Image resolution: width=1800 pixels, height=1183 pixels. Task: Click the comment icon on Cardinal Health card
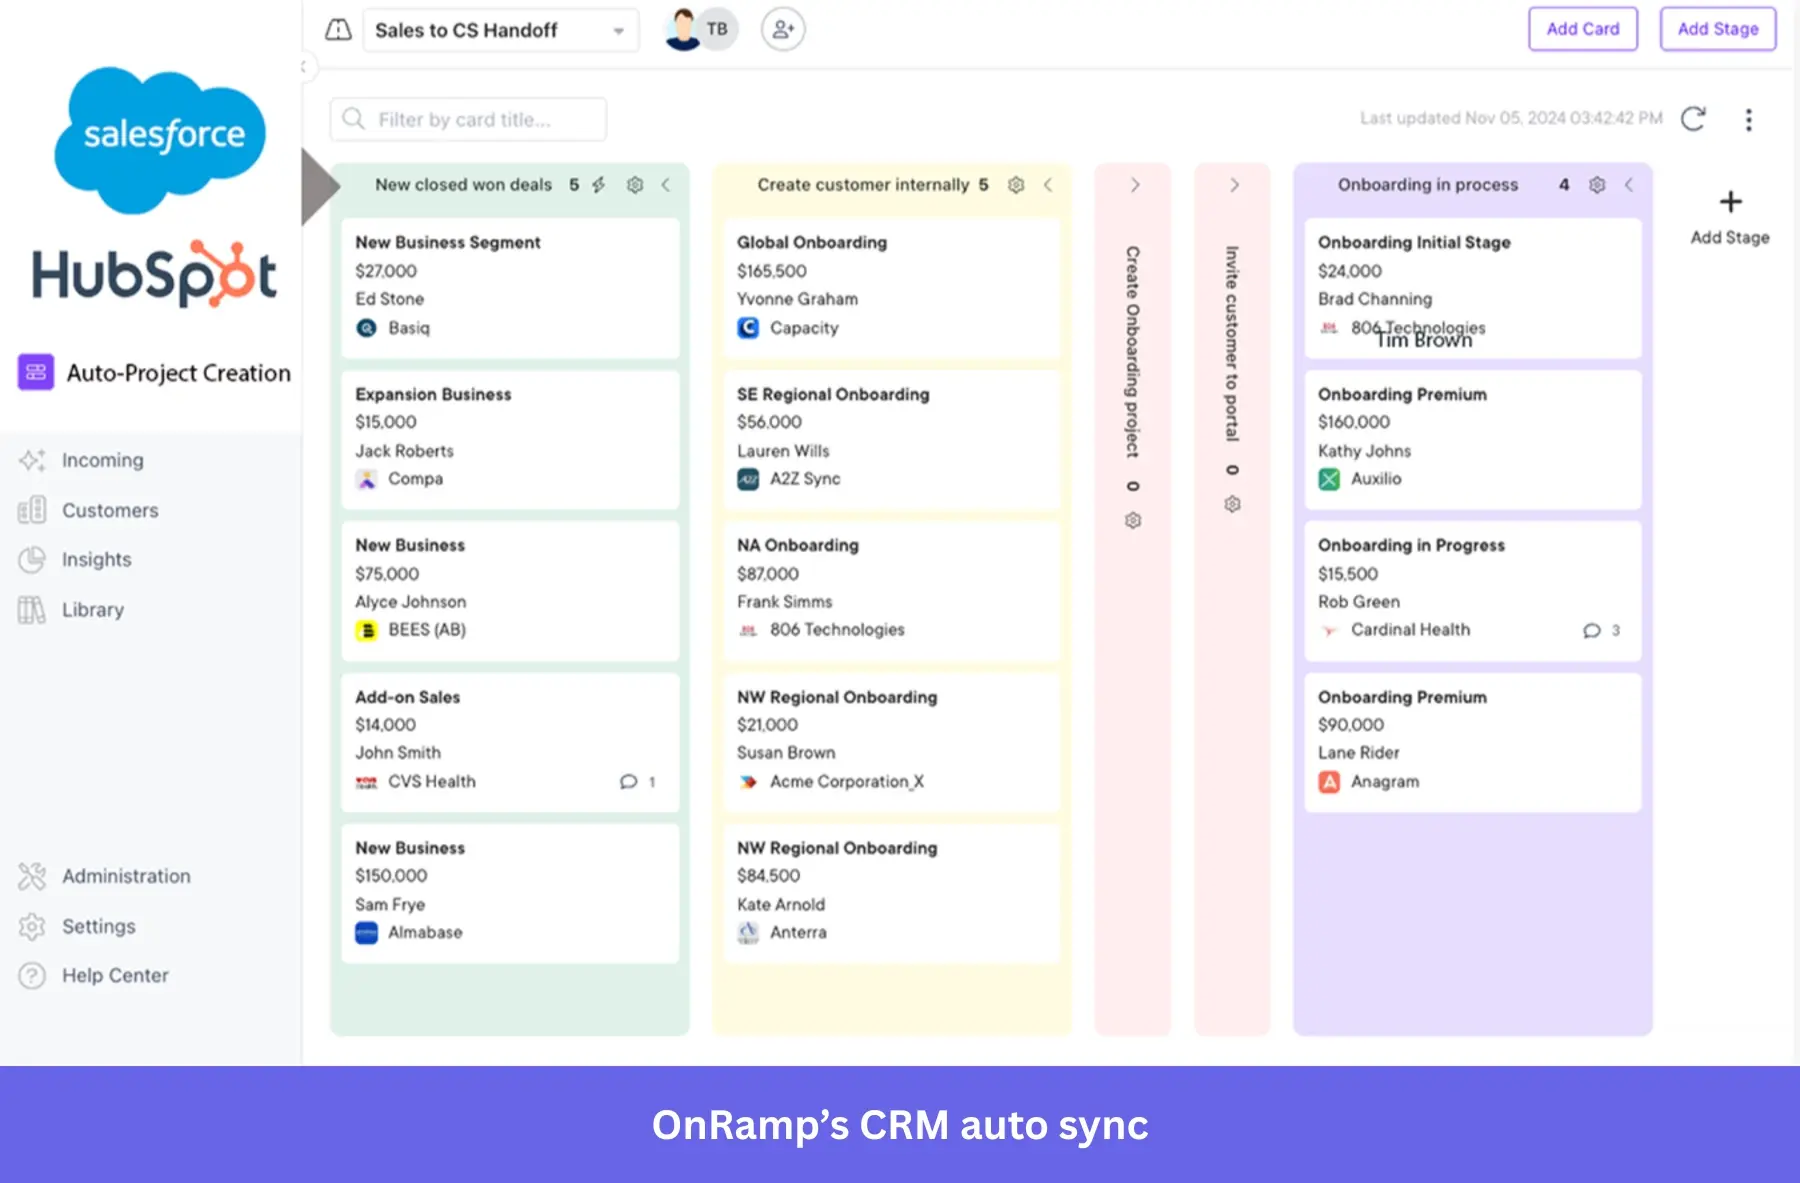click(x=1591, y=630)
